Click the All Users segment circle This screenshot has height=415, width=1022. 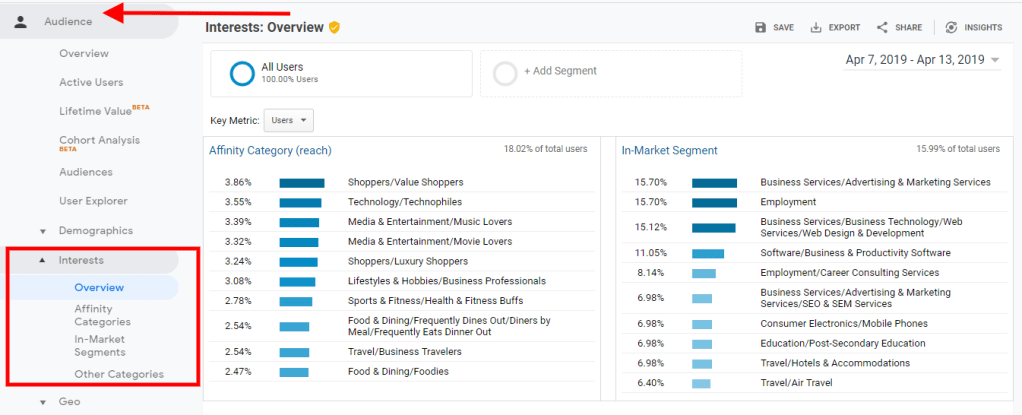point(241,73)
